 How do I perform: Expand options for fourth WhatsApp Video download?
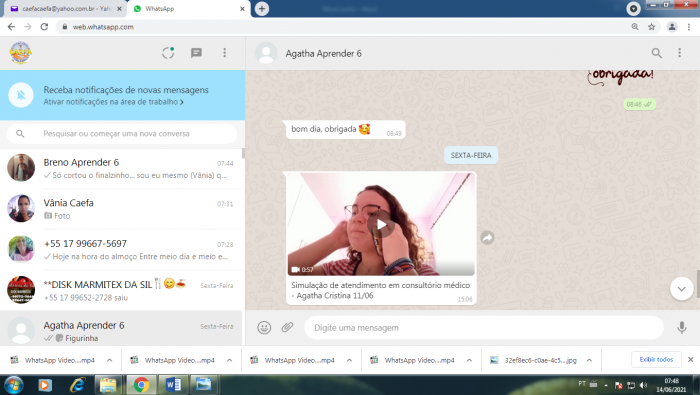pyautogui.click(x=469, y=360)
